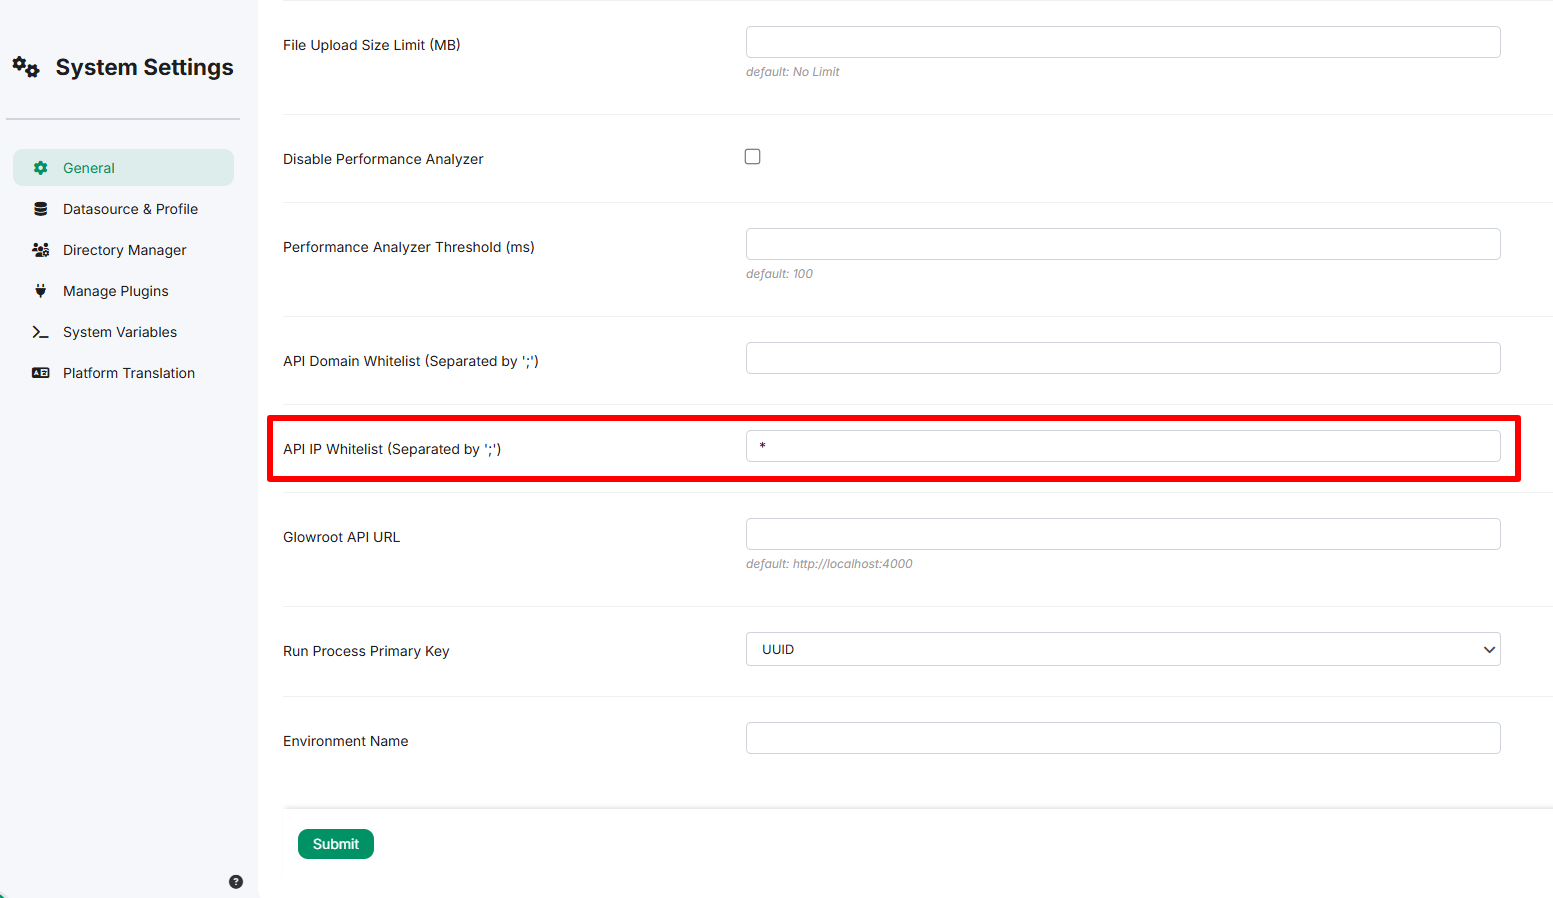Focus the Glowroot API URL field
This screenshot has width=1553, height=898.
(1123, 534)
